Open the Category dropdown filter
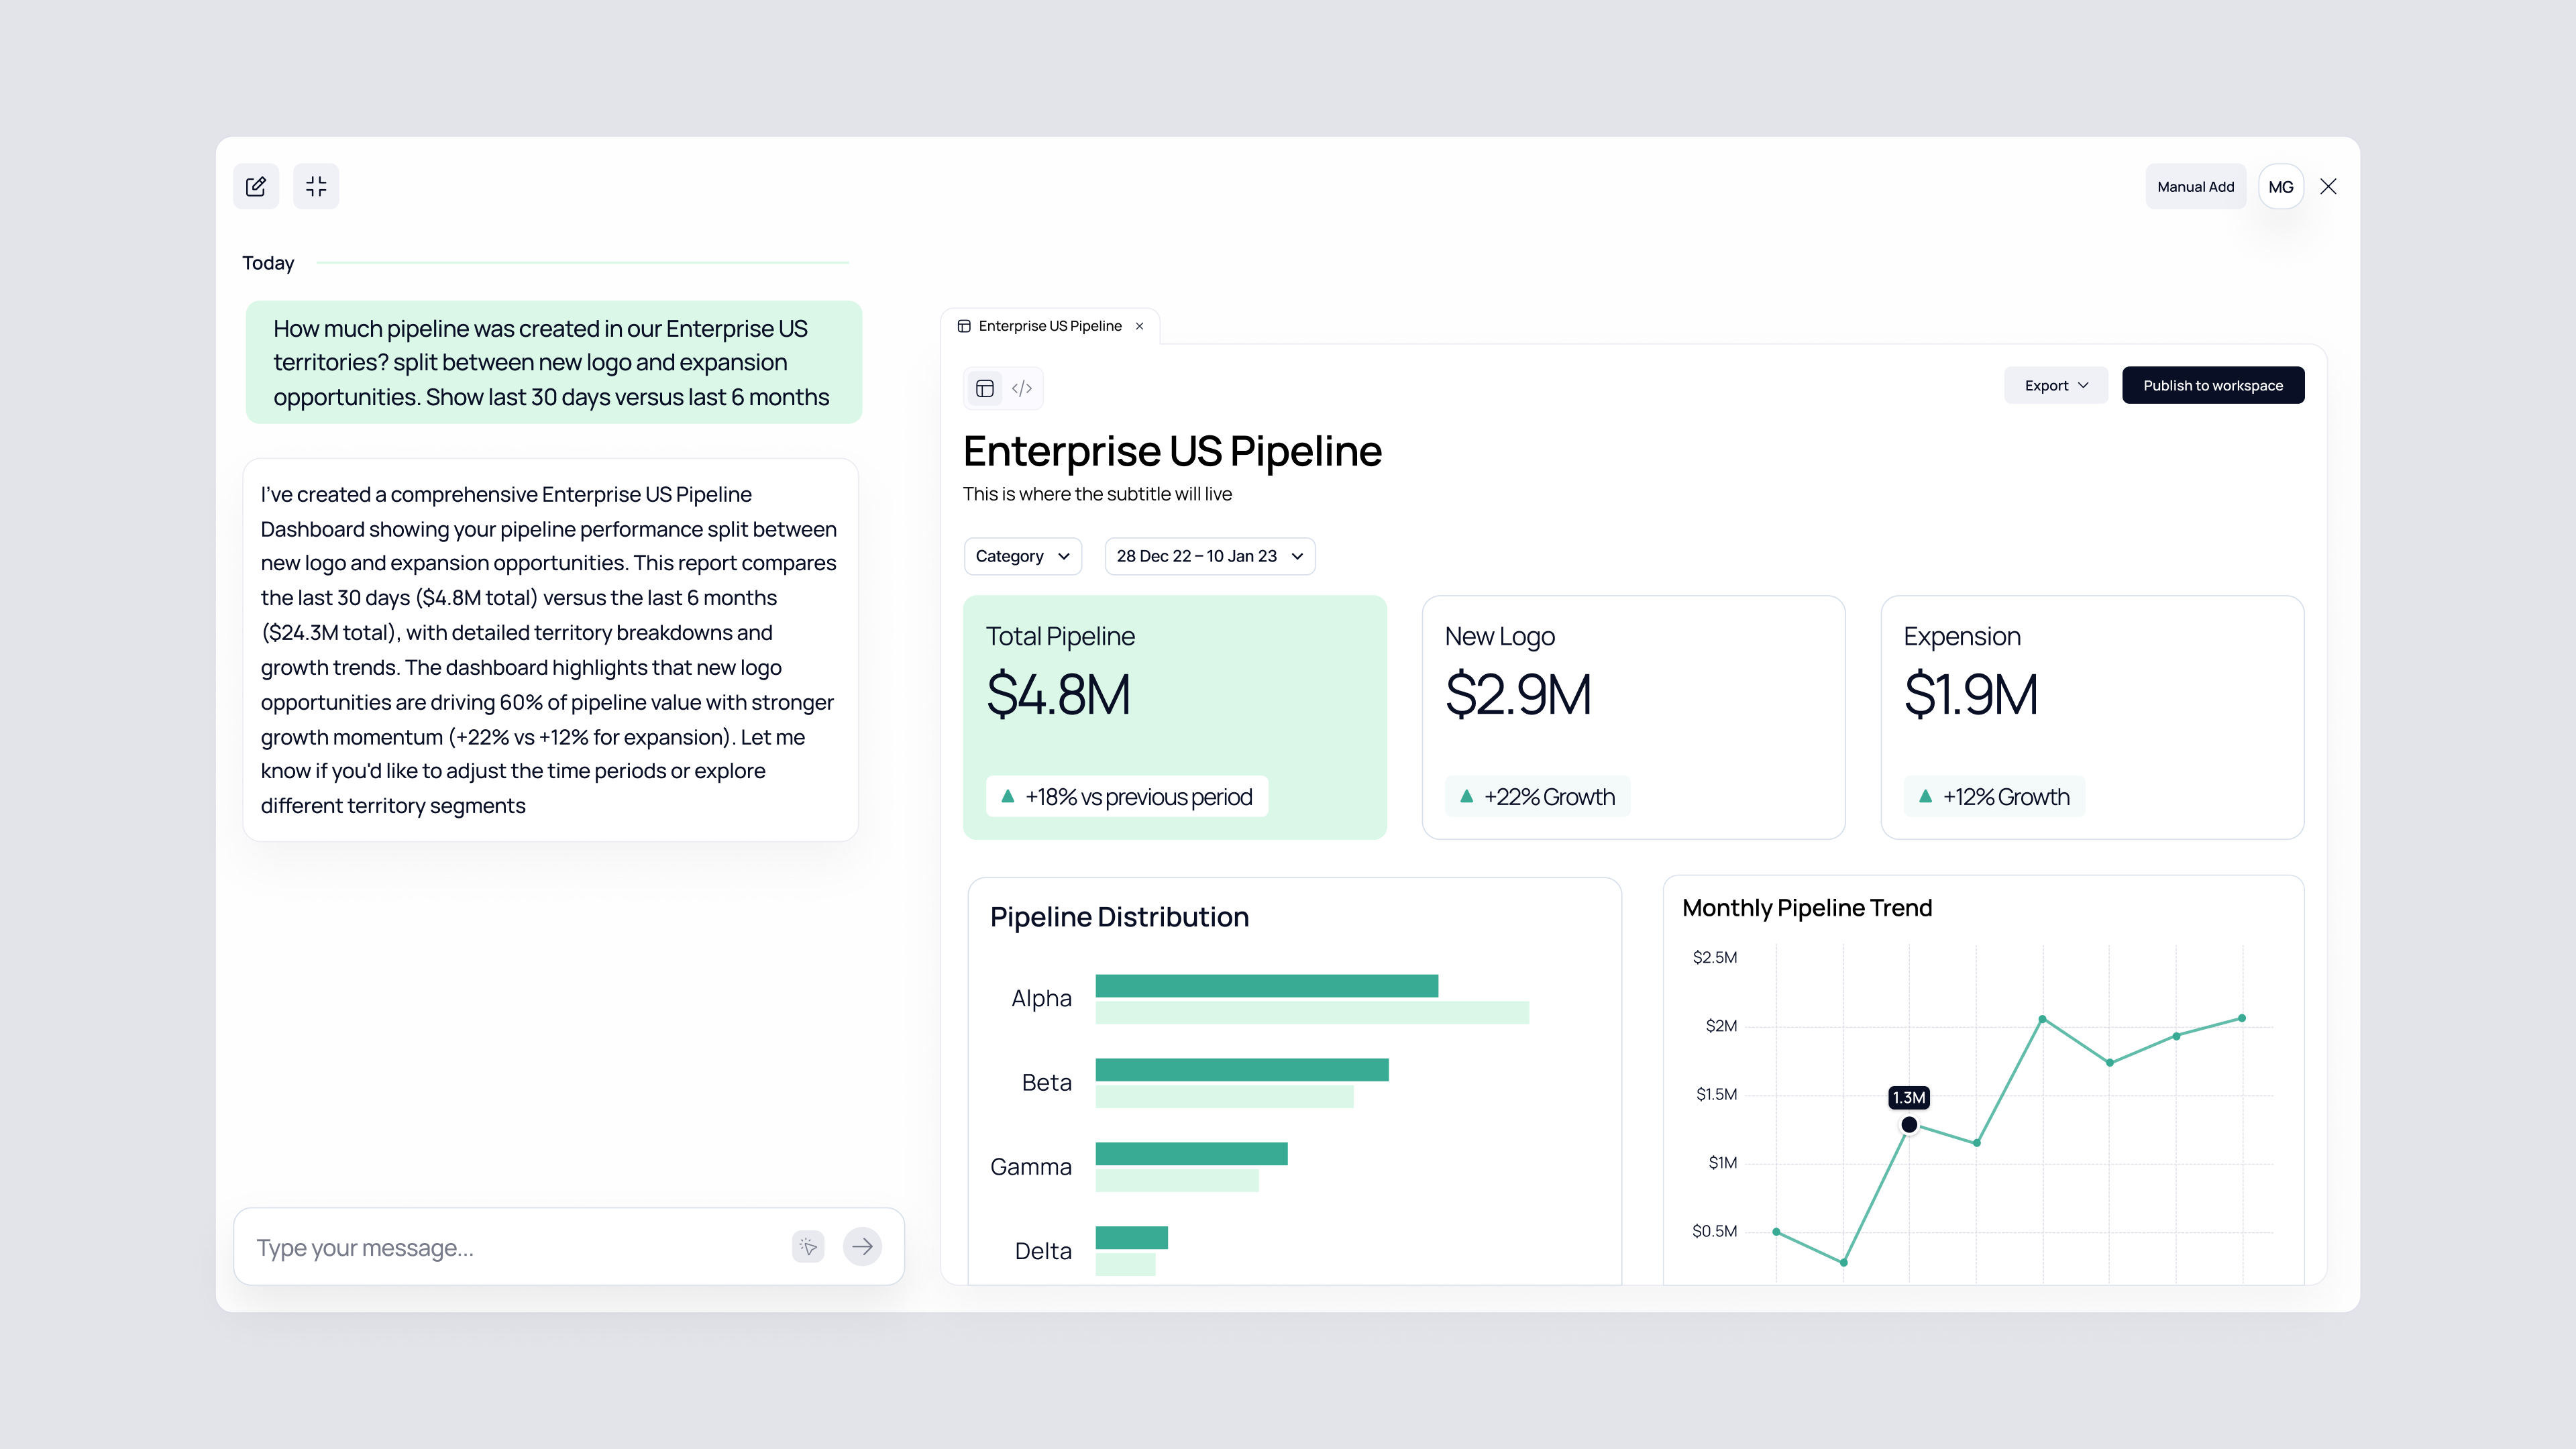Image resolution: width=2576 pixels, height=1449 pixels. pyautogui.click(x=1022, y=556)
